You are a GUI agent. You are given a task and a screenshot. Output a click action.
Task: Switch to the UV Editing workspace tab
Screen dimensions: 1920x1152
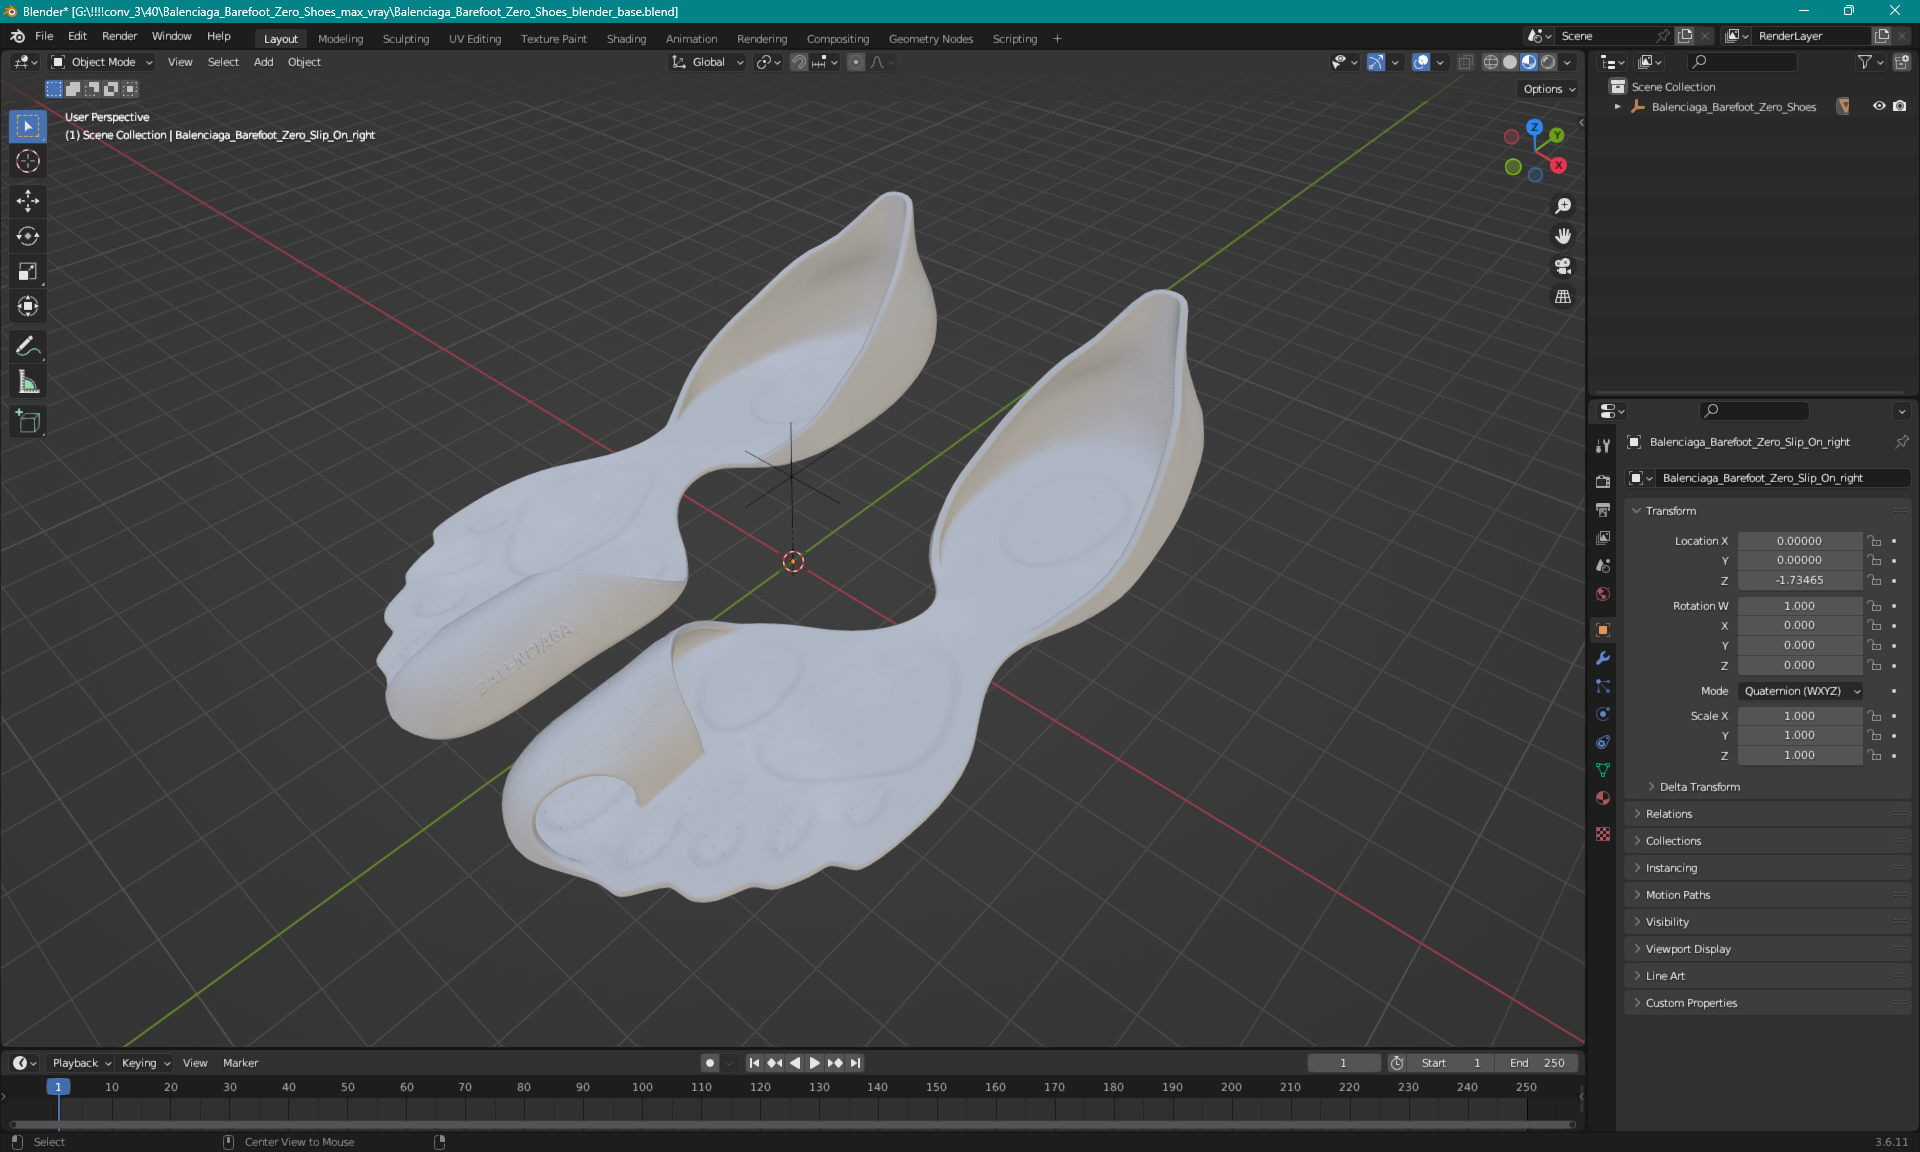(474, 39)
